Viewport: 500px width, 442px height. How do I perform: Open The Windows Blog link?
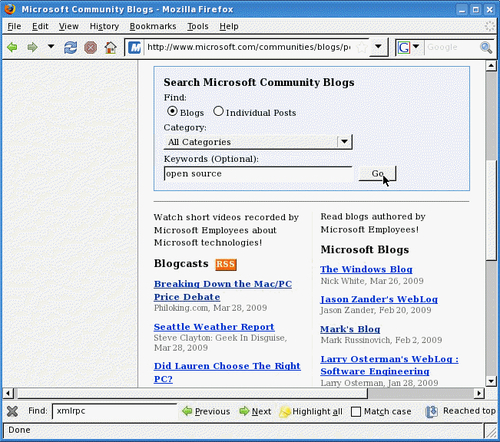click(x=366, y=269)
